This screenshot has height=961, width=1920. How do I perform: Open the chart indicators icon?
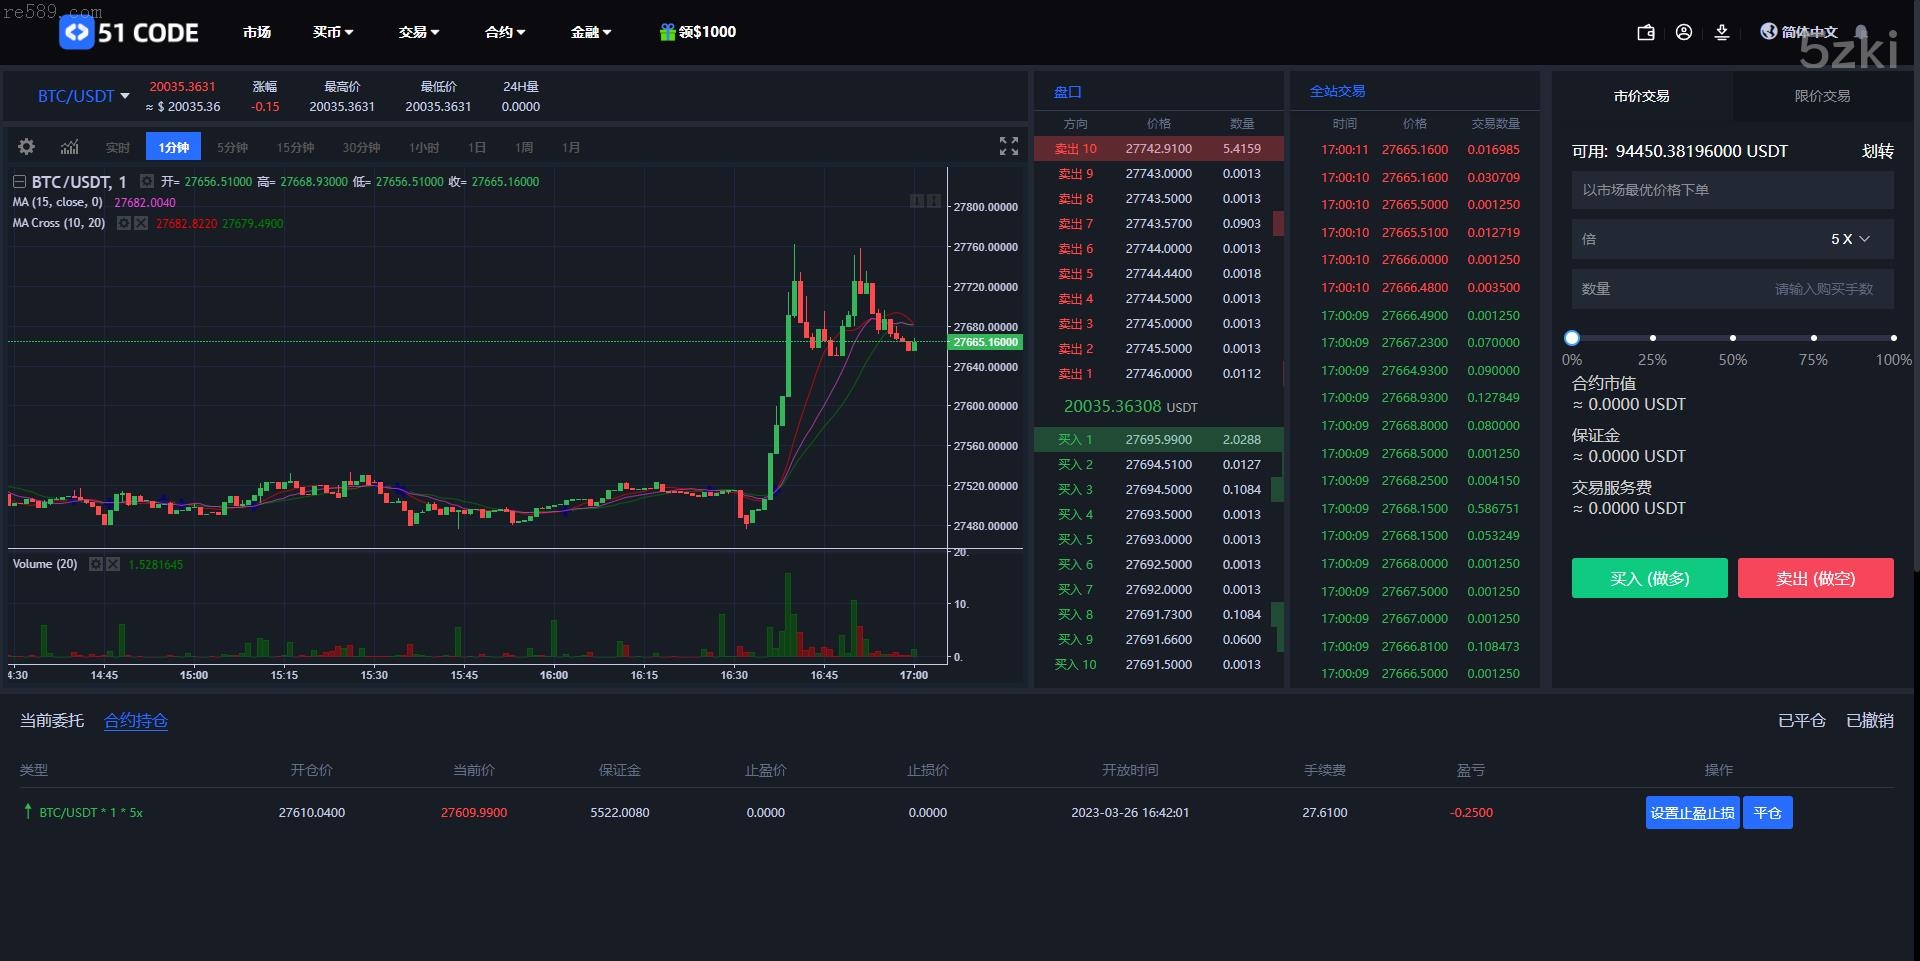69,147
